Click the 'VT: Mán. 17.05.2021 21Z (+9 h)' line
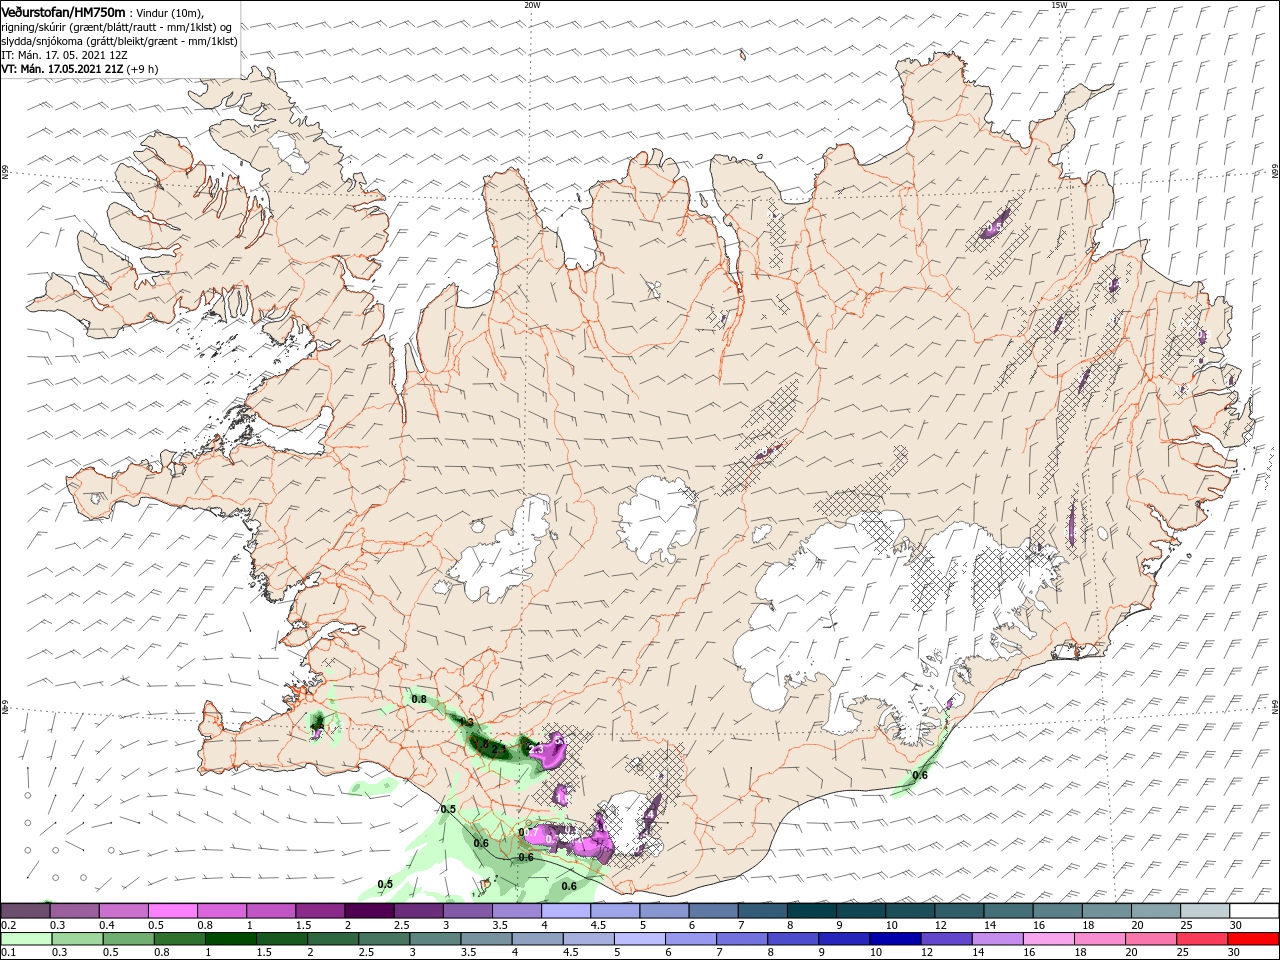 coord(80,69)
